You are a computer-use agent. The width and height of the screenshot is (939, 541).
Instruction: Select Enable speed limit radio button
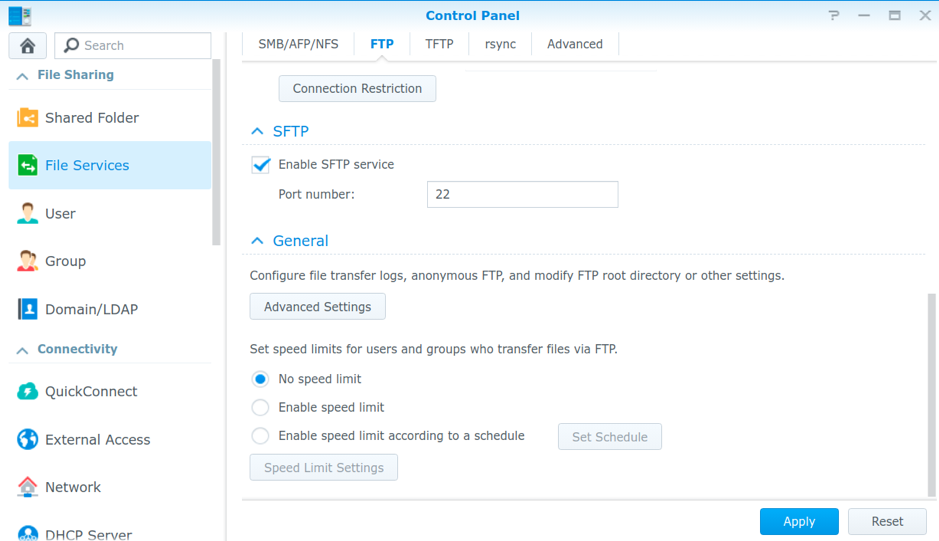pyautogui.click(x=260, y=408)
